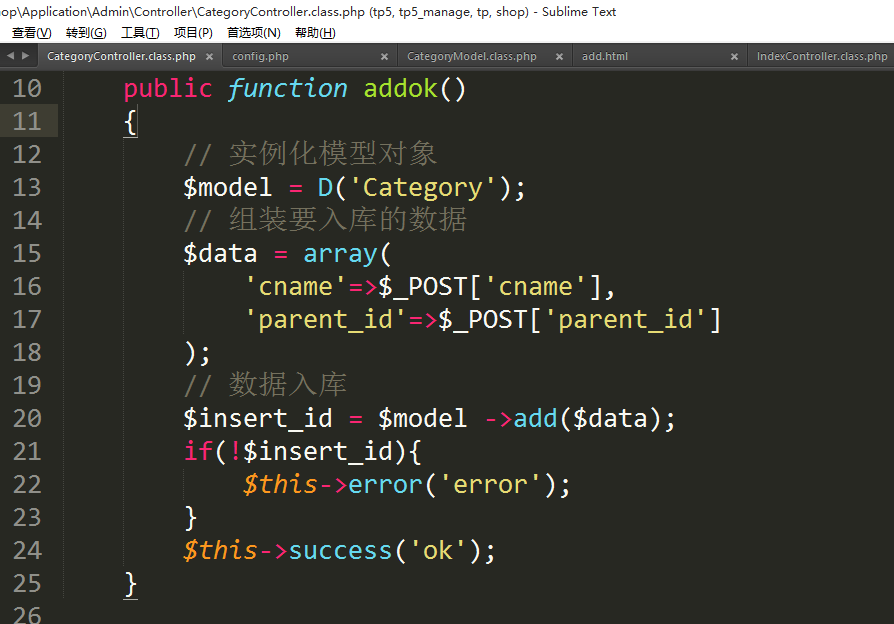
Task: Close the CategoryController.class.php tab
Action: pyautogui.click(x=210, y=57)
